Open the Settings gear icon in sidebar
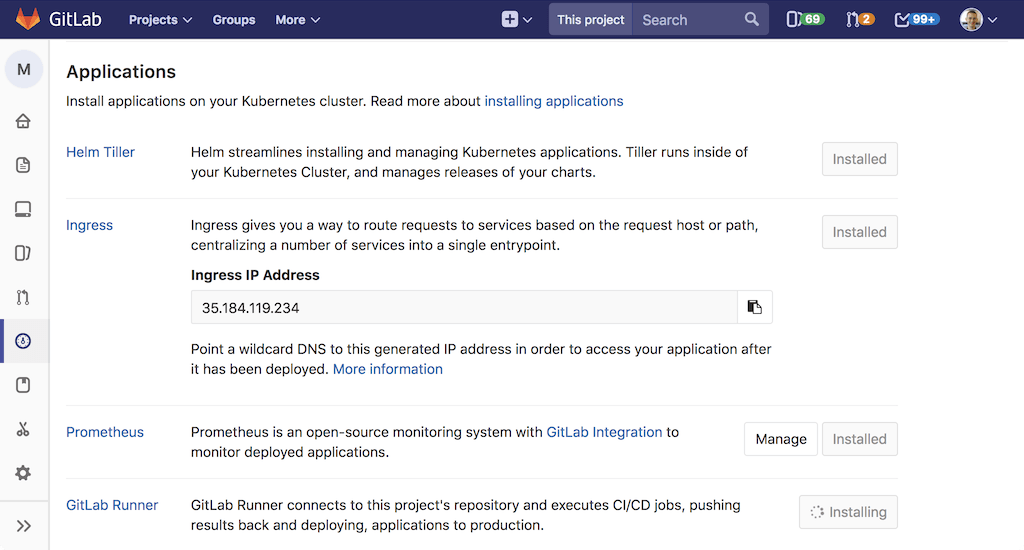 (23, 473)
